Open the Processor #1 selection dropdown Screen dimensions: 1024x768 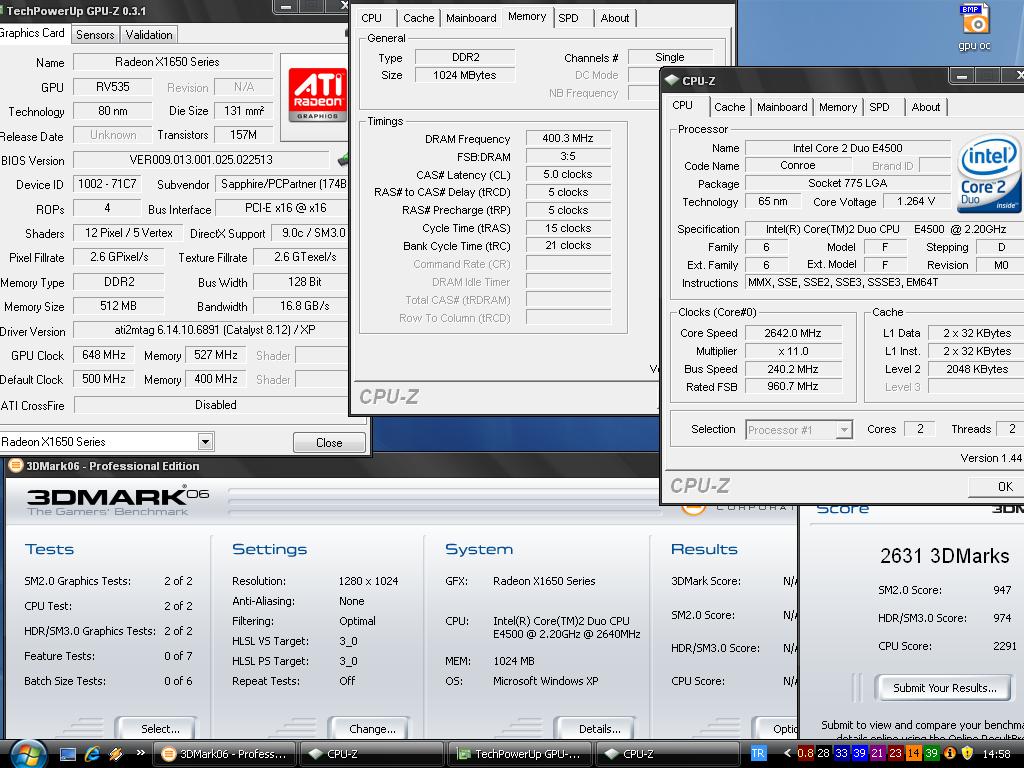pos(844,430)
